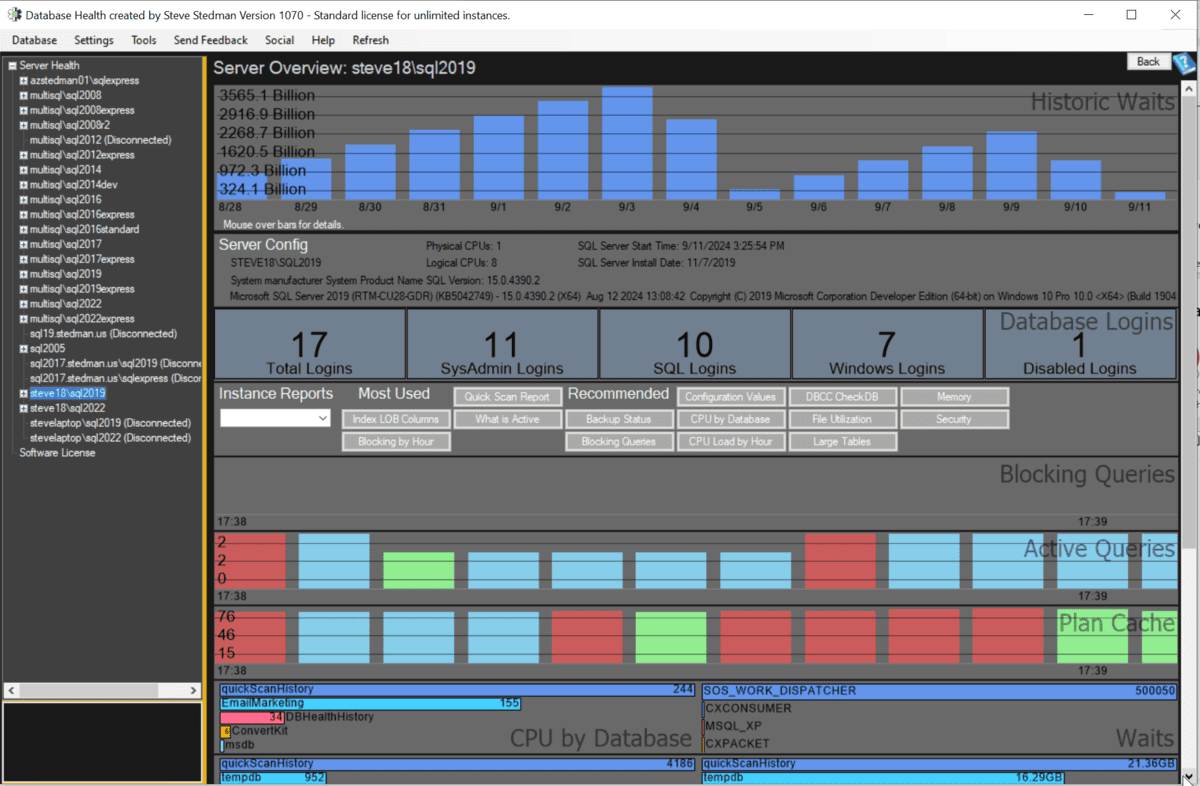1200x786 pixels.
Task: Select Software License tree item
Action: click(x=57, y=453)
